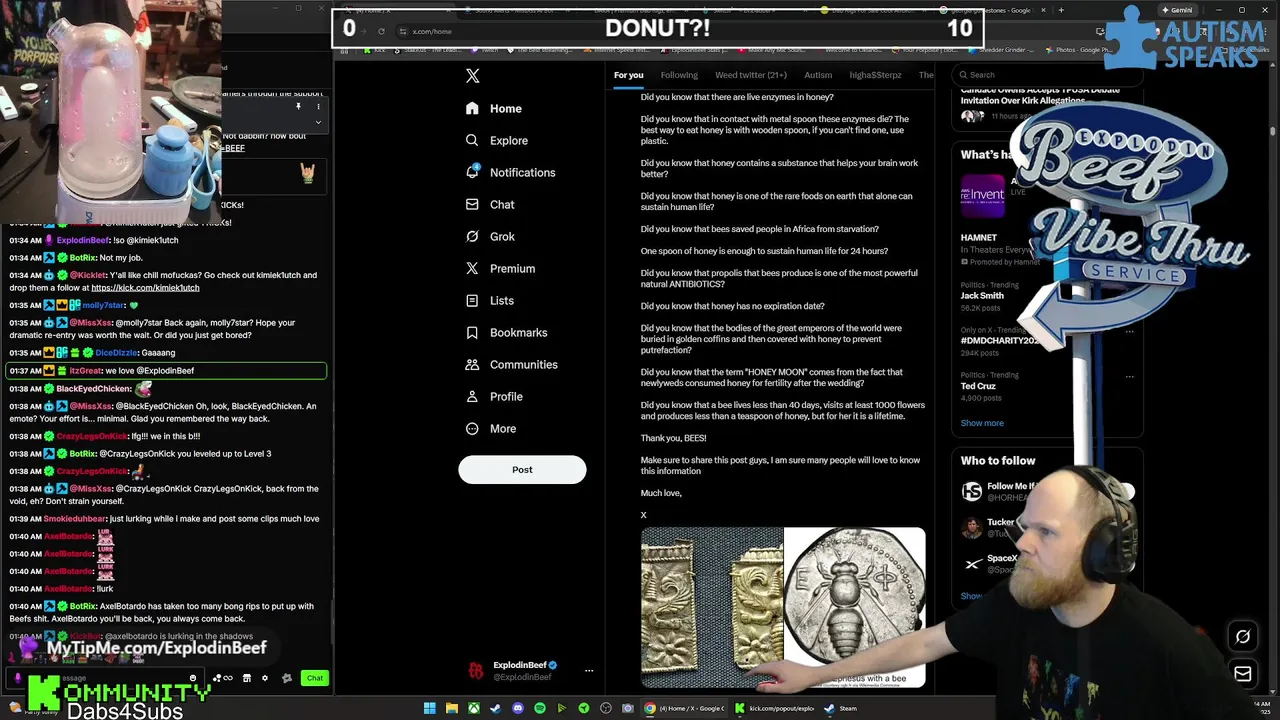Click the highlighted itzGreat chat message
The width and height of the screenshot is (1280, 720).
(166, 371)
